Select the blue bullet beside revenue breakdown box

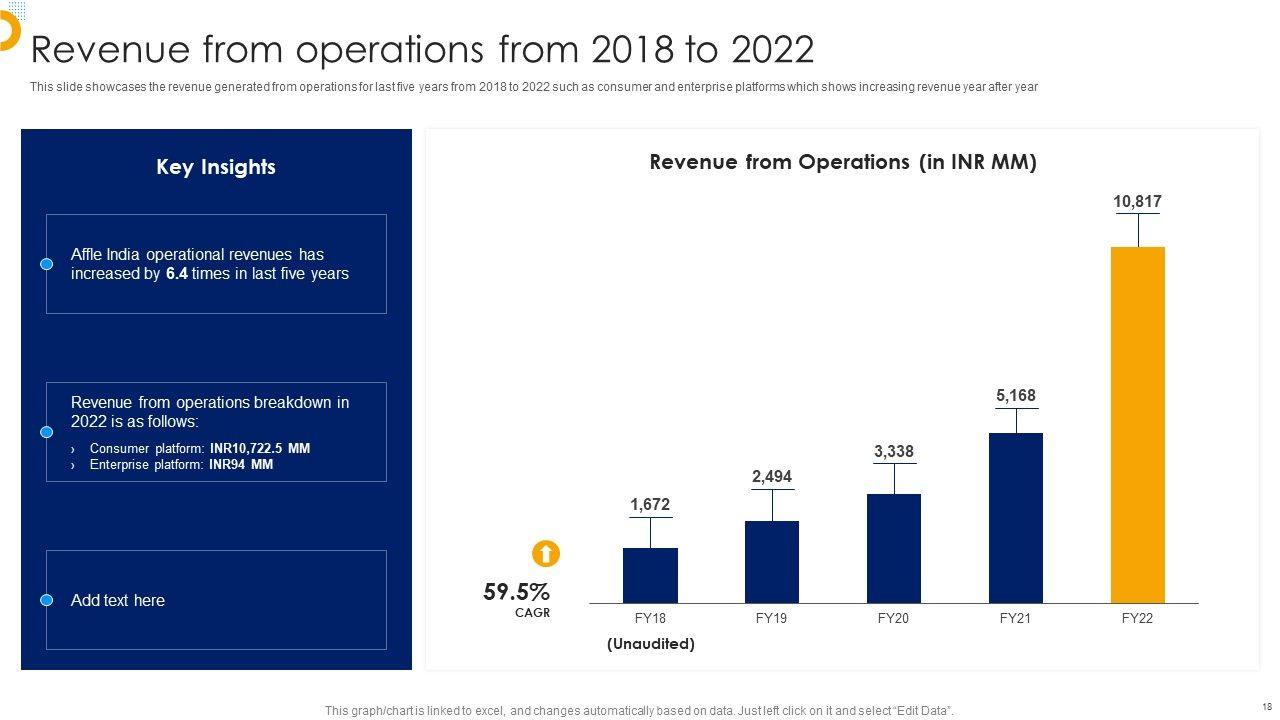click(46, 432)
